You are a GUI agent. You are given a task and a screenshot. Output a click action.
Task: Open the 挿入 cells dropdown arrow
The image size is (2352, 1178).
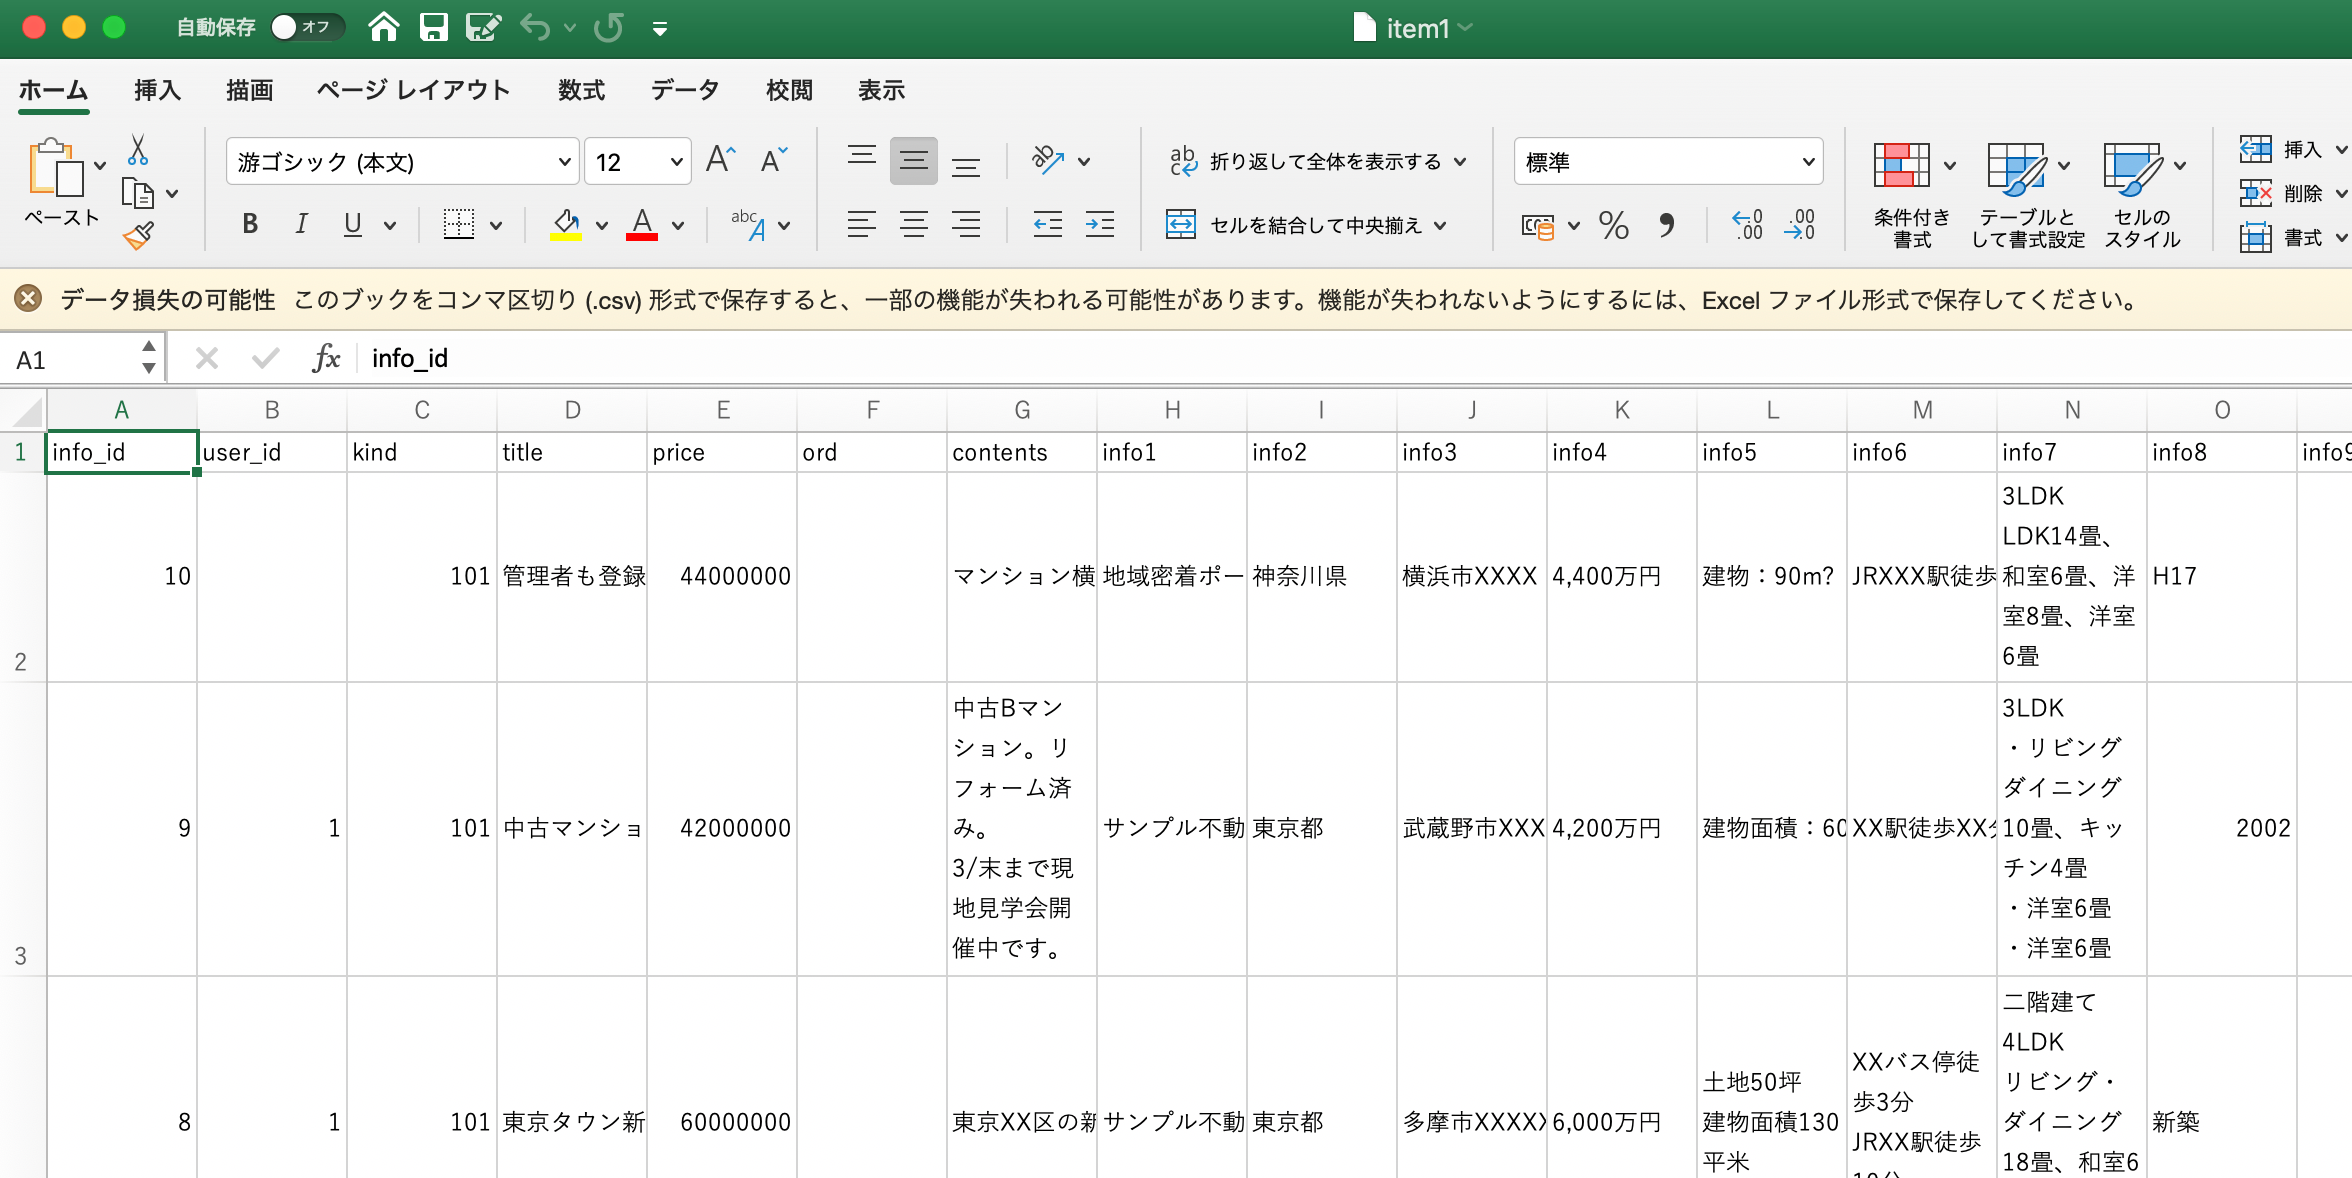point(2341,150)
